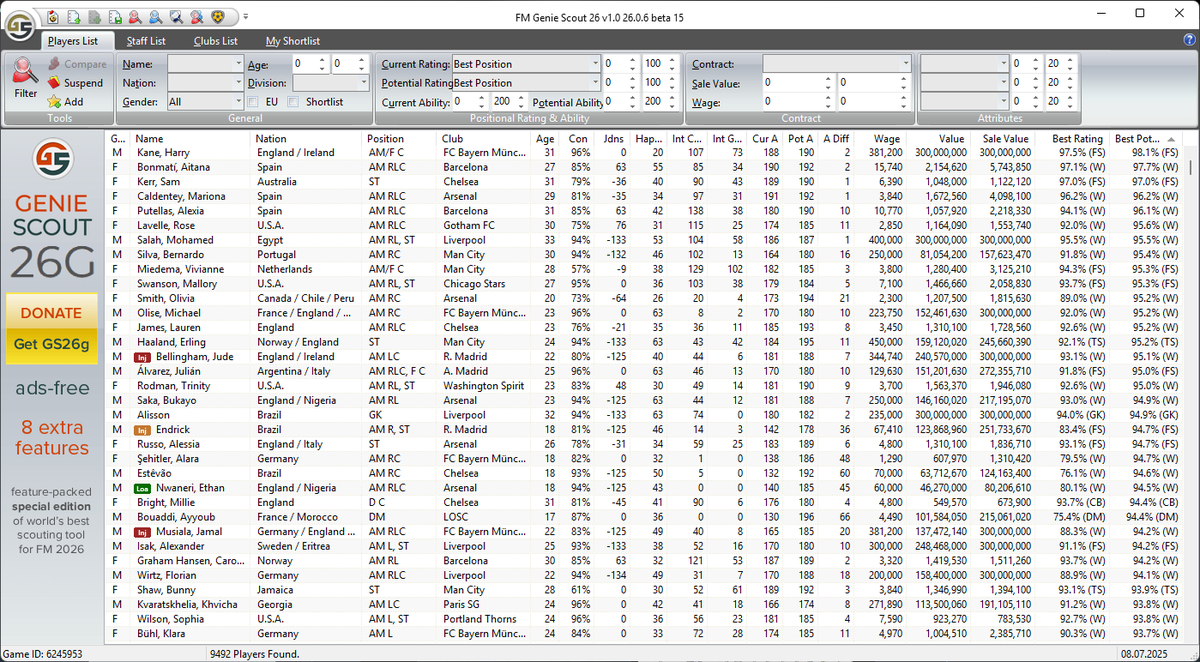Image resolution: width=1200 pixels, height=662 pixels.
Task: Click the Suspend red card tool
Action: pos(74,83)
